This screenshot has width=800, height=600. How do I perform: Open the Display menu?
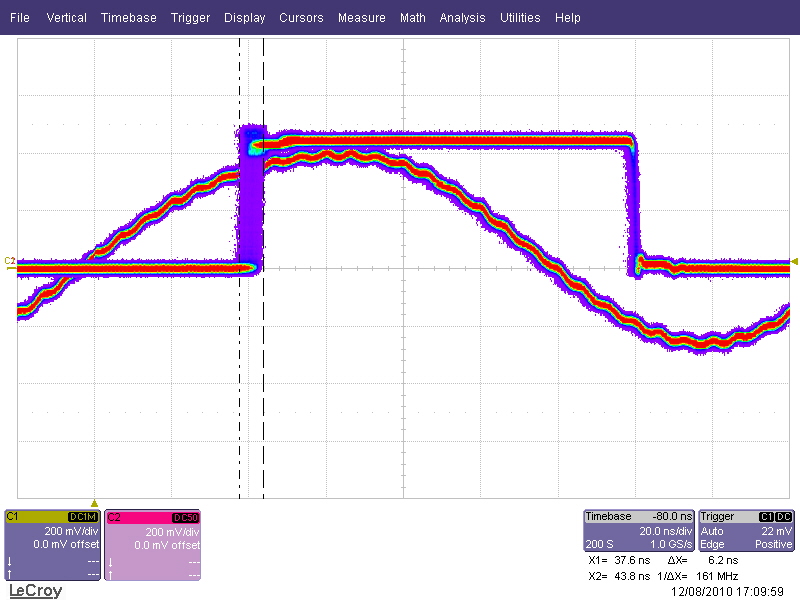click(x=244, y=18)
